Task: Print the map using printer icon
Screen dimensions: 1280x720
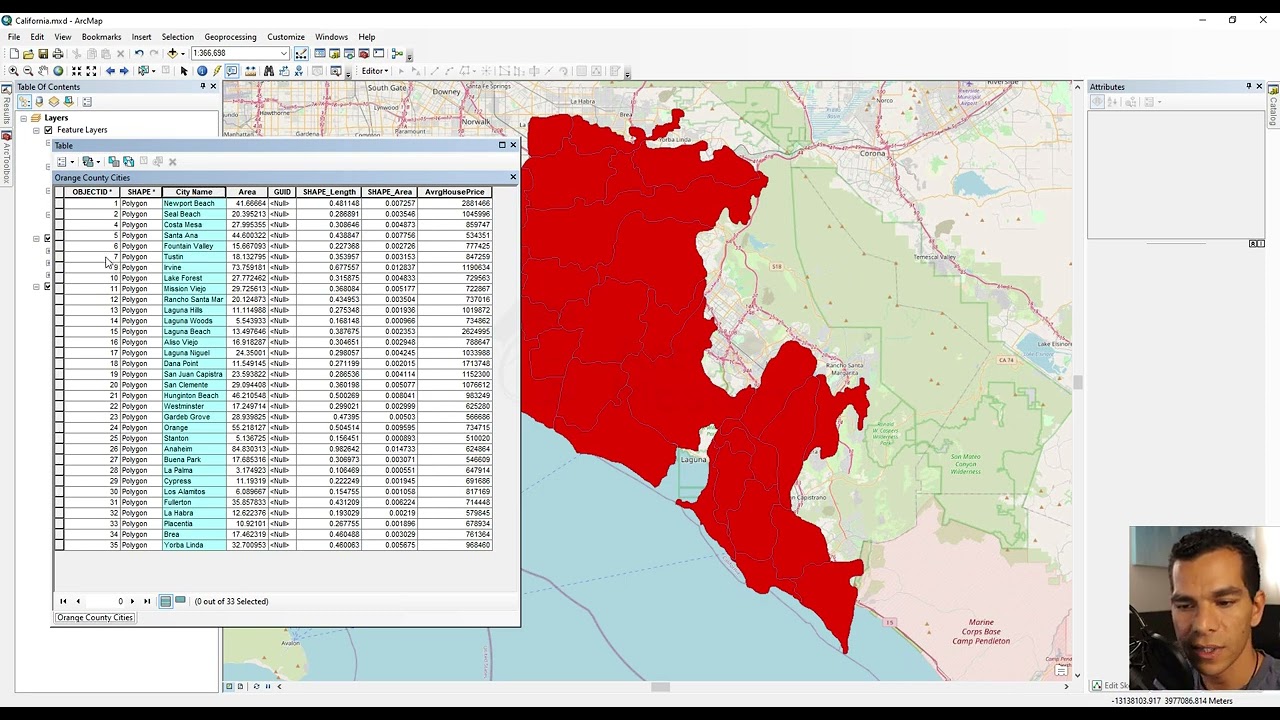Action: tap(58, 53)
